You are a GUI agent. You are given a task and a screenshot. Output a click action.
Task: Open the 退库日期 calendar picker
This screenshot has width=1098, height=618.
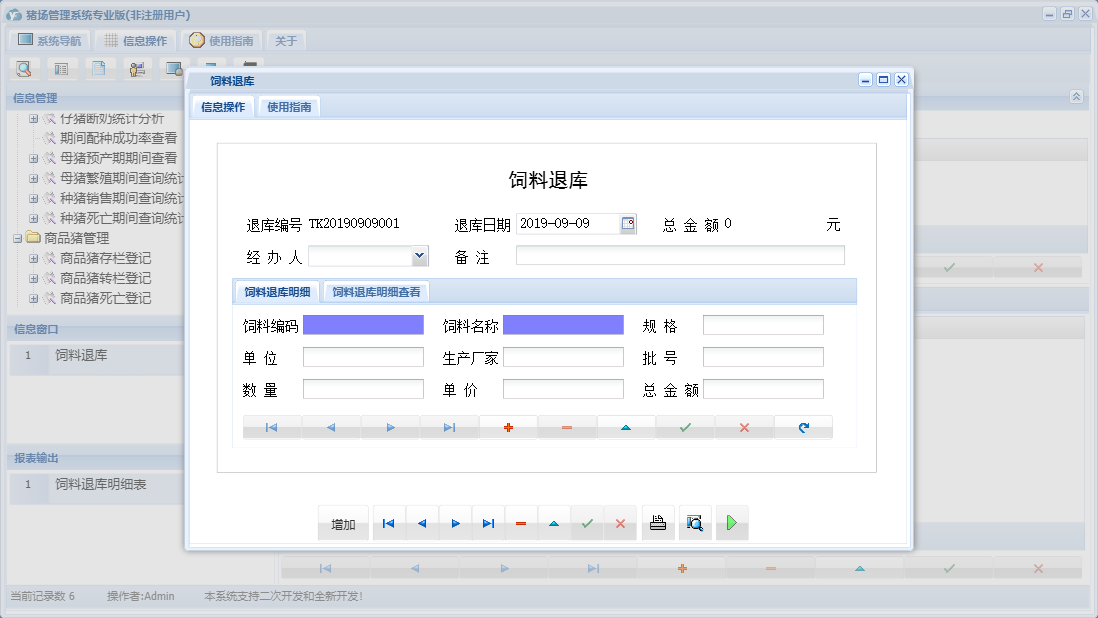(x=628, y=224)
